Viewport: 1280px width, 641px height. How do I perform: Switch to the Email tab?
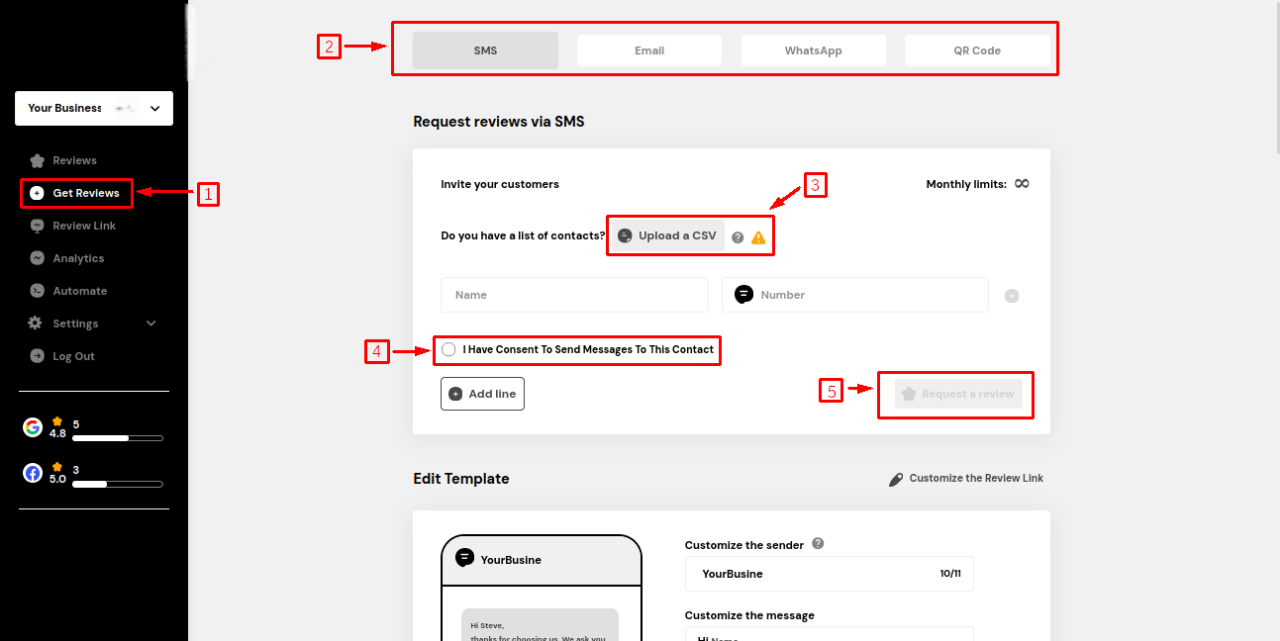tap(649, 51)
